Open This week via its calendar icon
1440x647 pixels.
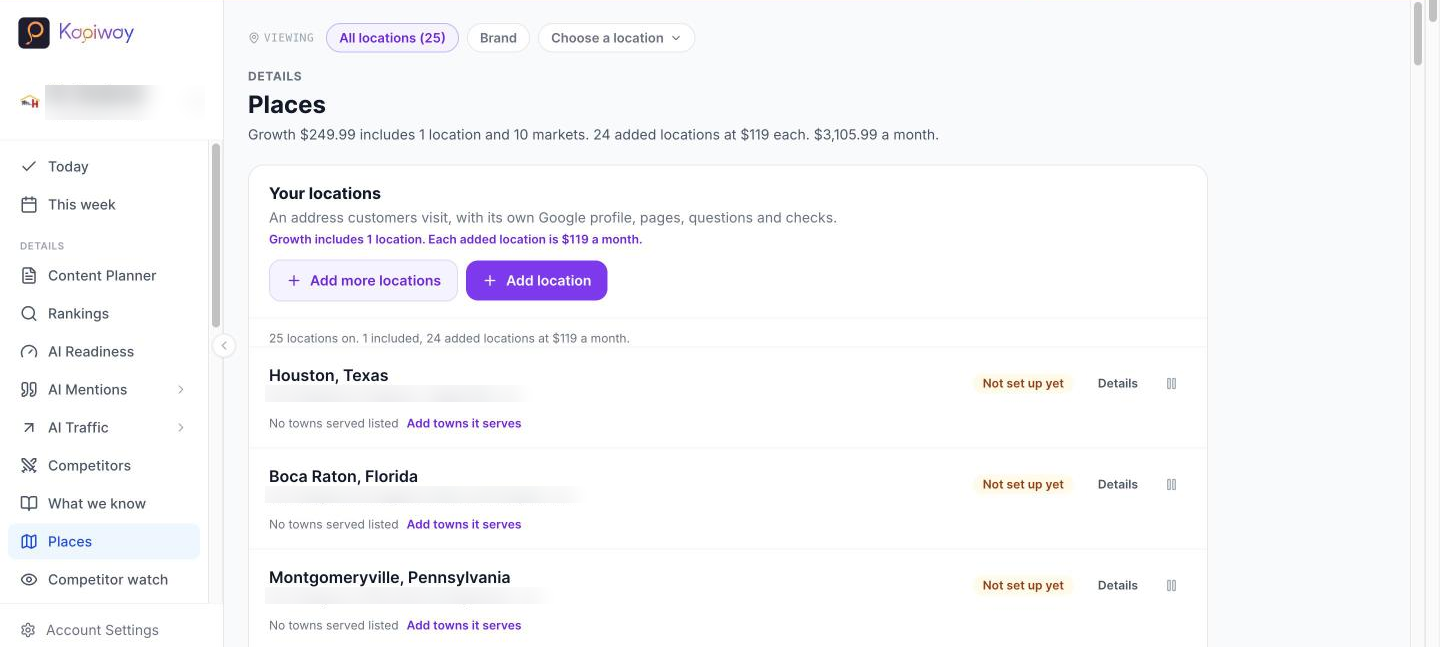(29, 204)
